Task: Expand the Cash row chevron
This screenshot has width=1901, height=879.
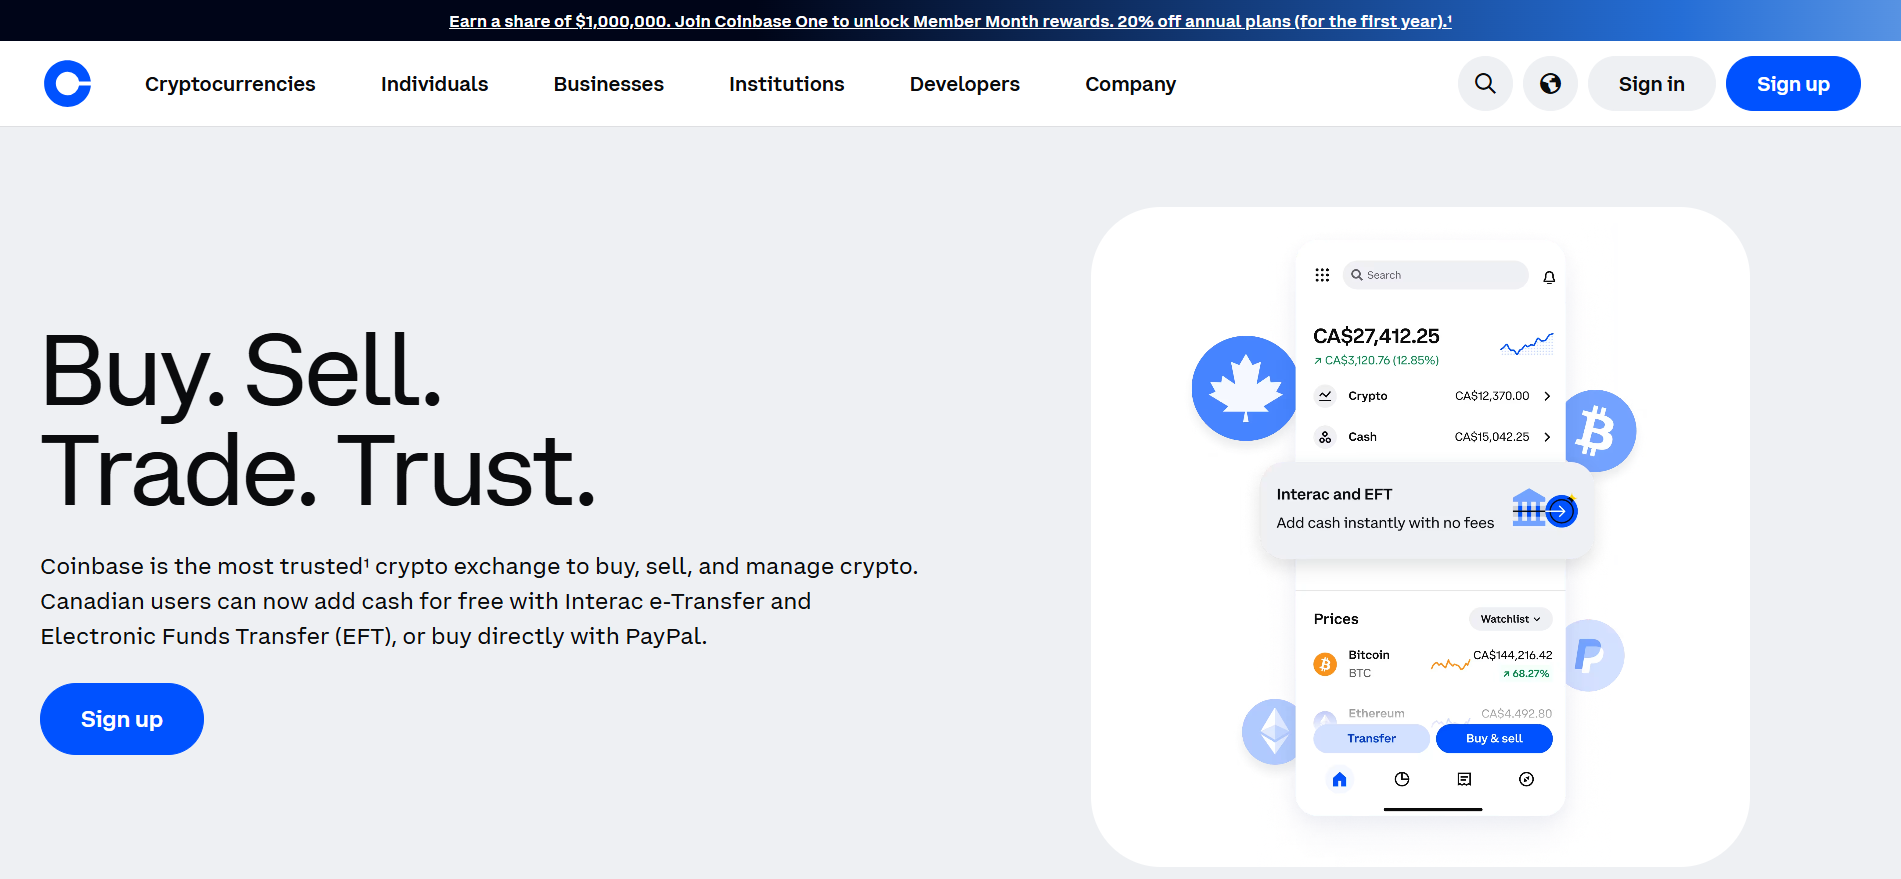Action: coord(1547,437)
